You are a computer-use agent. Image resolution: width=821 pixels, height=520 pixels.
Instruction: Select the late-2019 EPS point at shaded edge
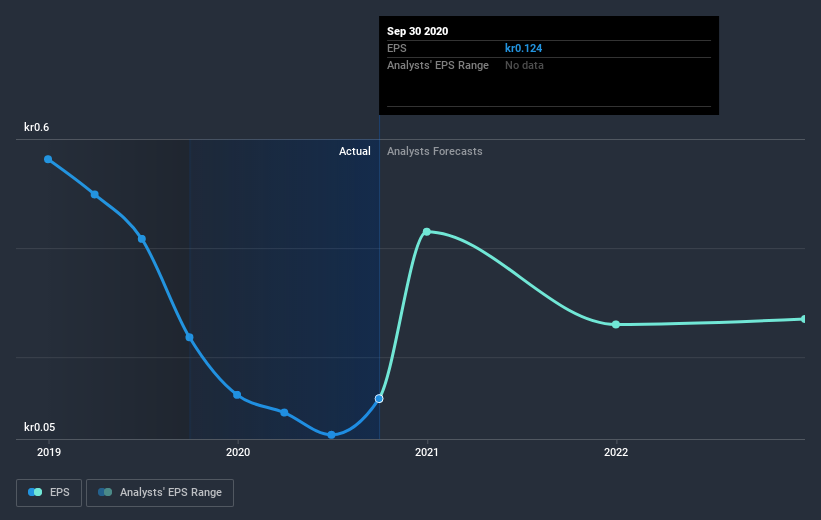click(190, 337)
